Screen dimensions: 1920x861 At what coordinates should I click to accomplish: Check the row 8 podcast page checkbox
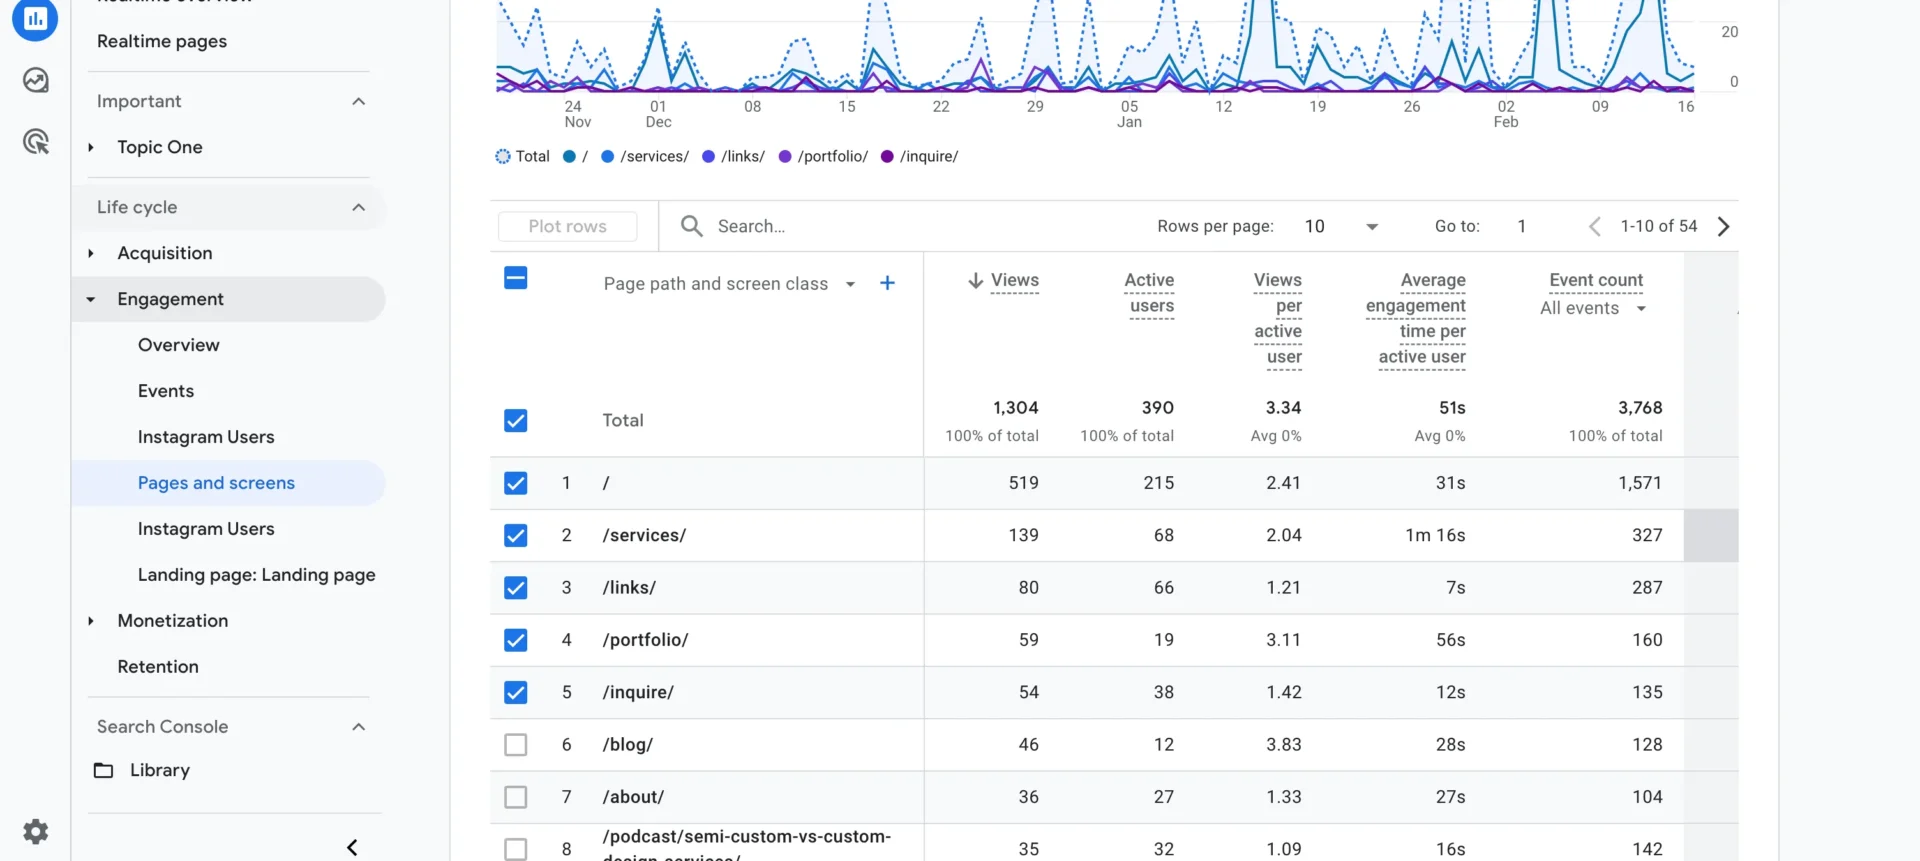pyautogui.click(x=516, y=849)
